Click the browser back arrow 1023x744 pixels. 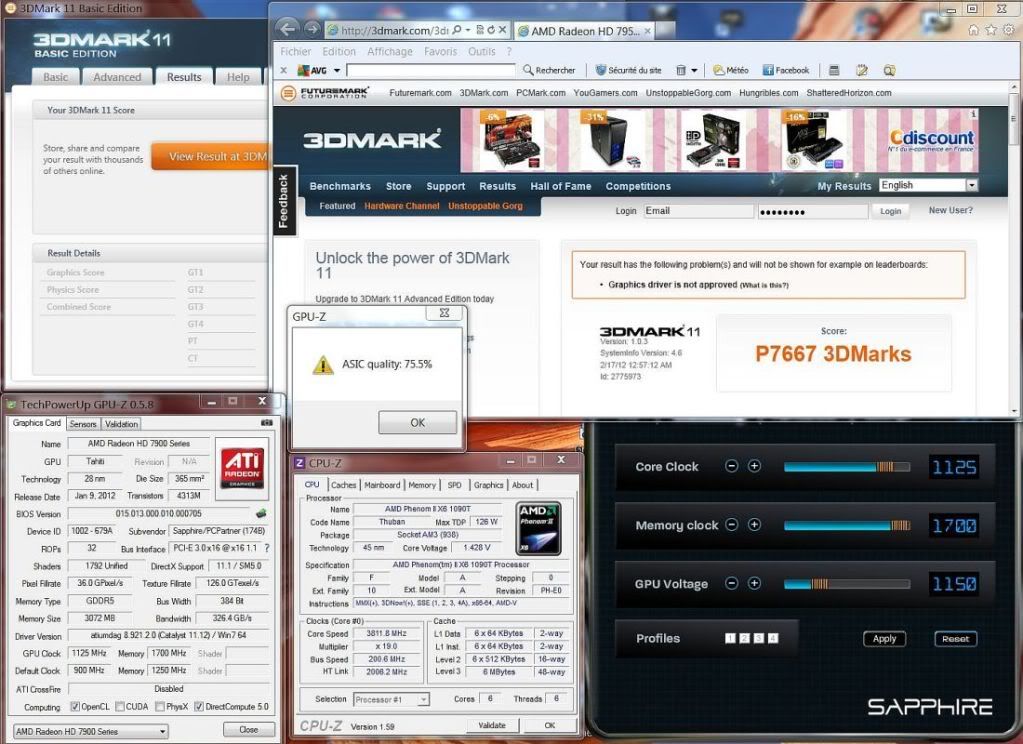coord(287,29)
